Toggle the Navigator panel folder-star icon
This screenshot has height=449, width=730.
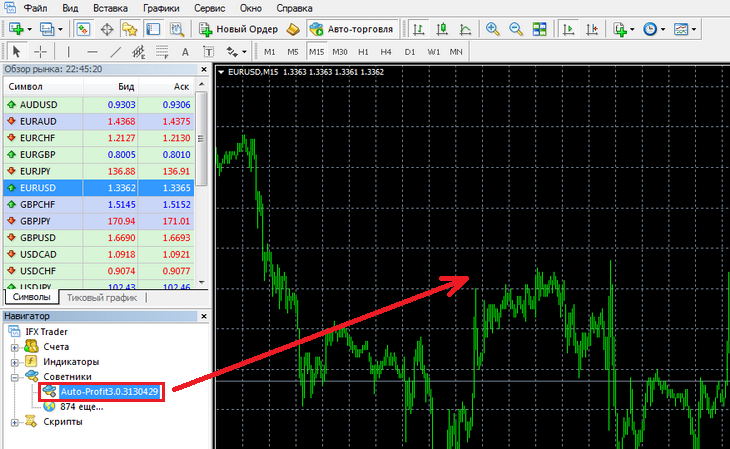[x=129, y=29]
